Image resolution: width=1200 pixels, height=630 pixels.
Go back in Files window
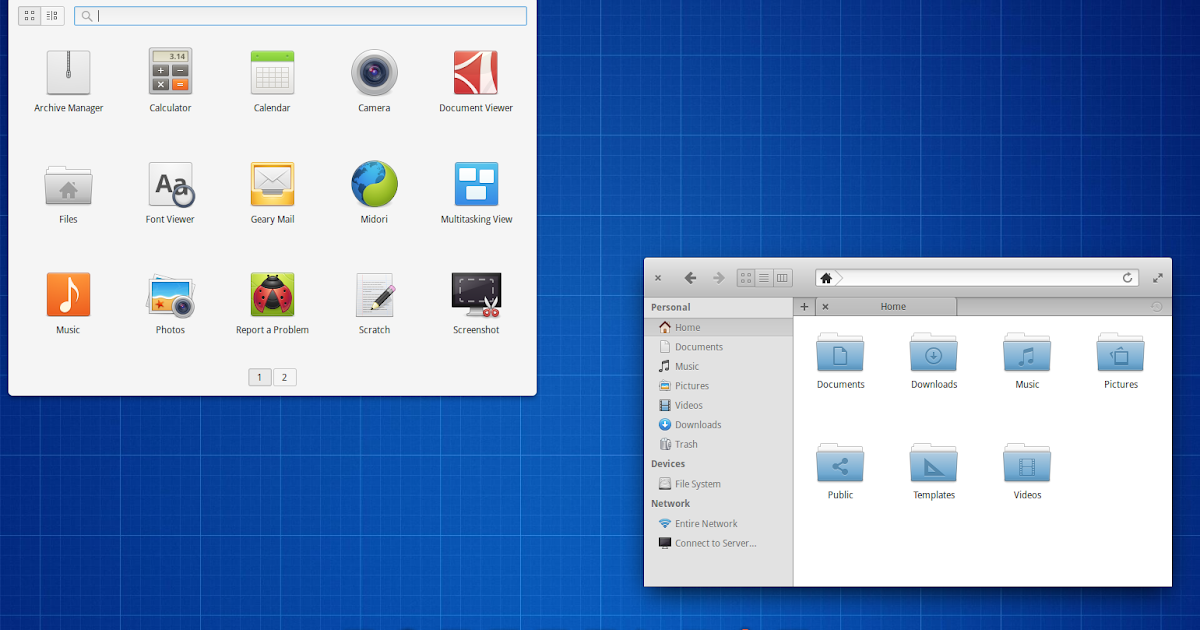690,278
